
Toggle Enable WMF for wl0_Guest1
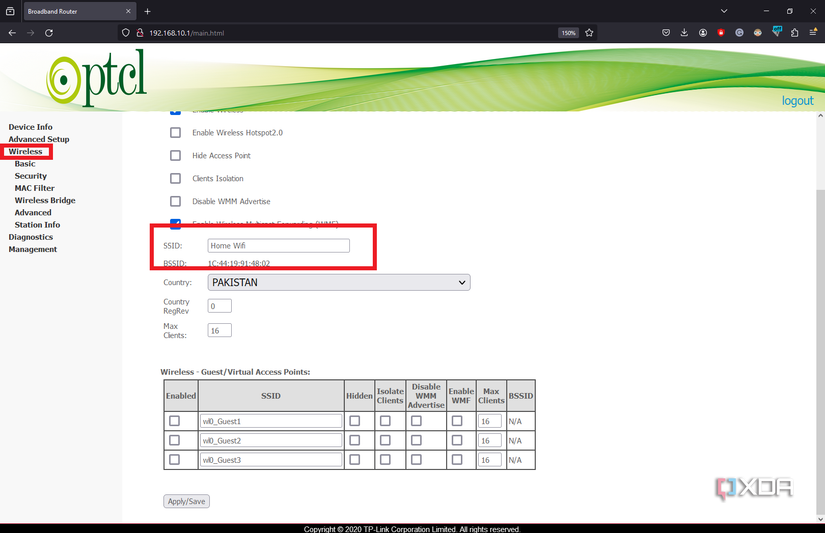click(457, 421)
